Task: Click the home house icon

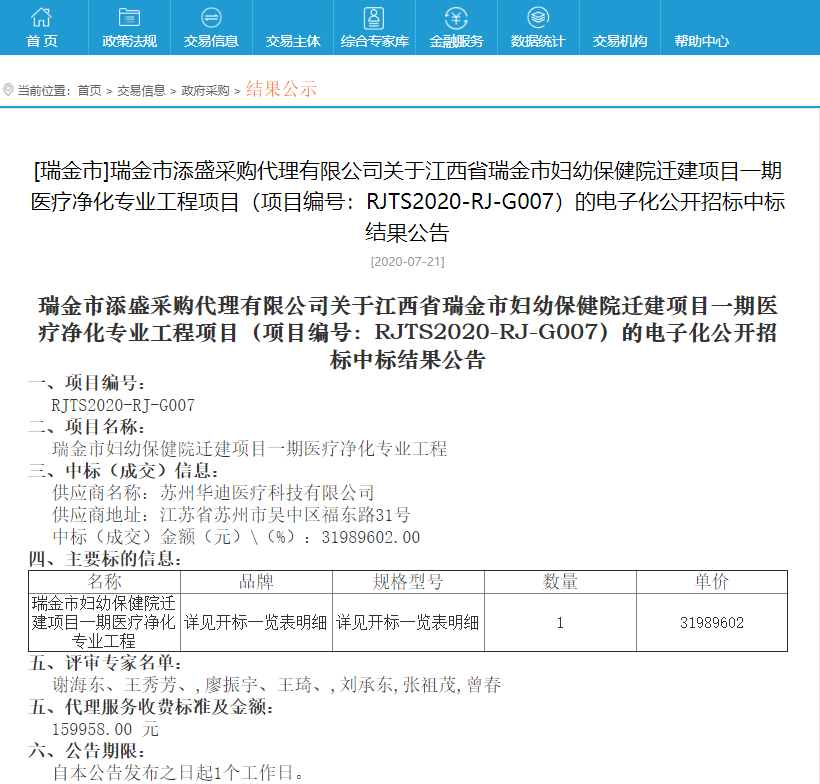Action: click(41, 17)
